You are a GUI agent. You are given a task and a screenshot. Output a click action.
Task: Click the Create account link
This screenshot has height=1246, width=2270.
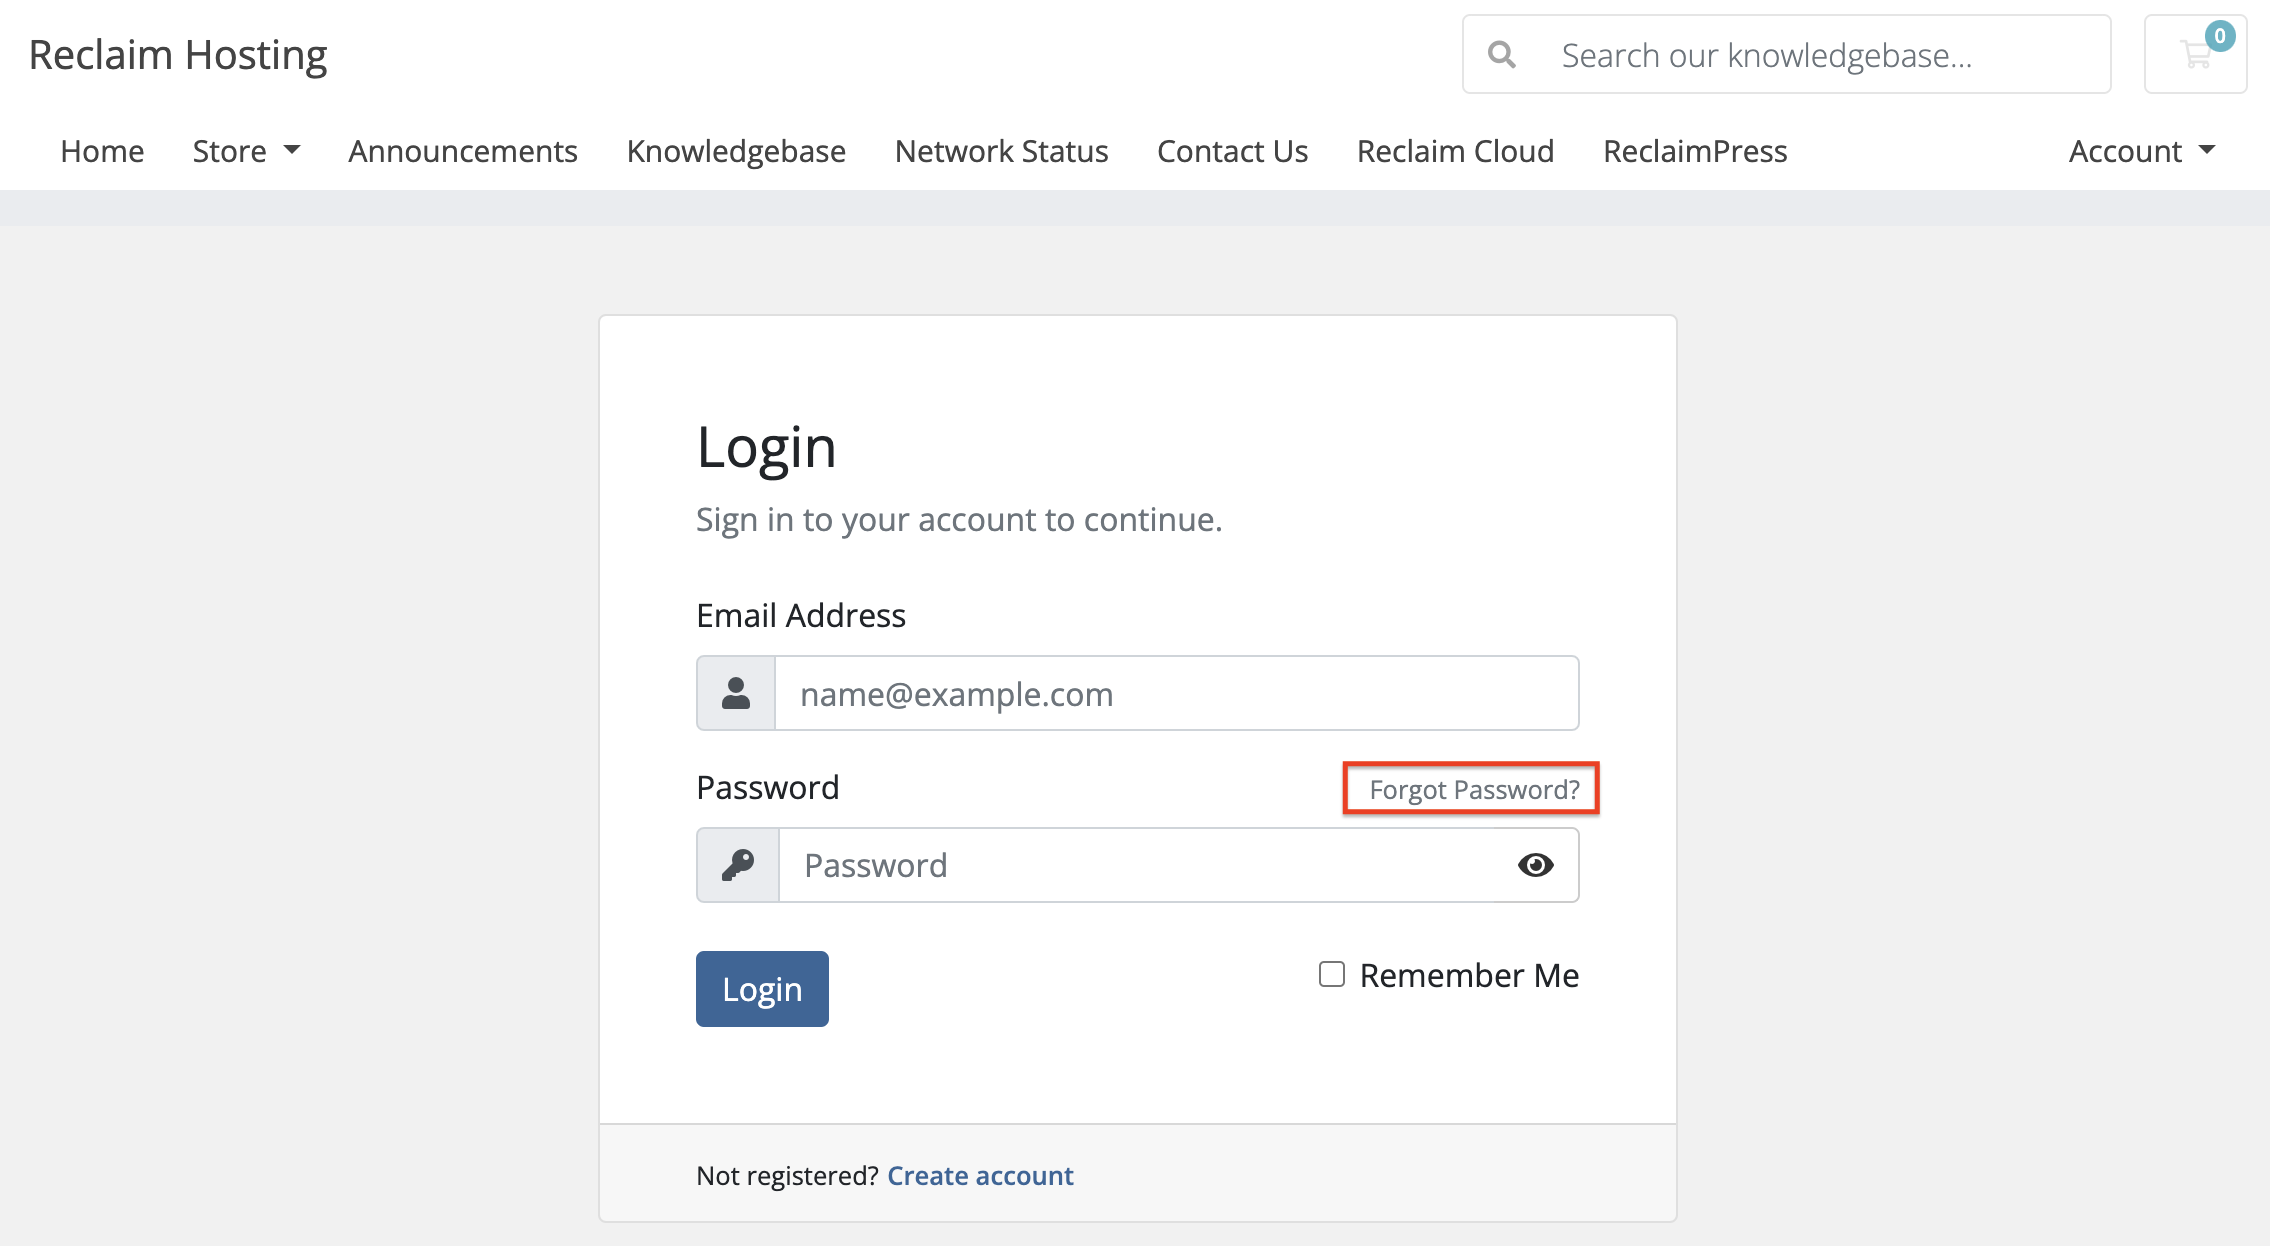click(x=980, y=1175)
